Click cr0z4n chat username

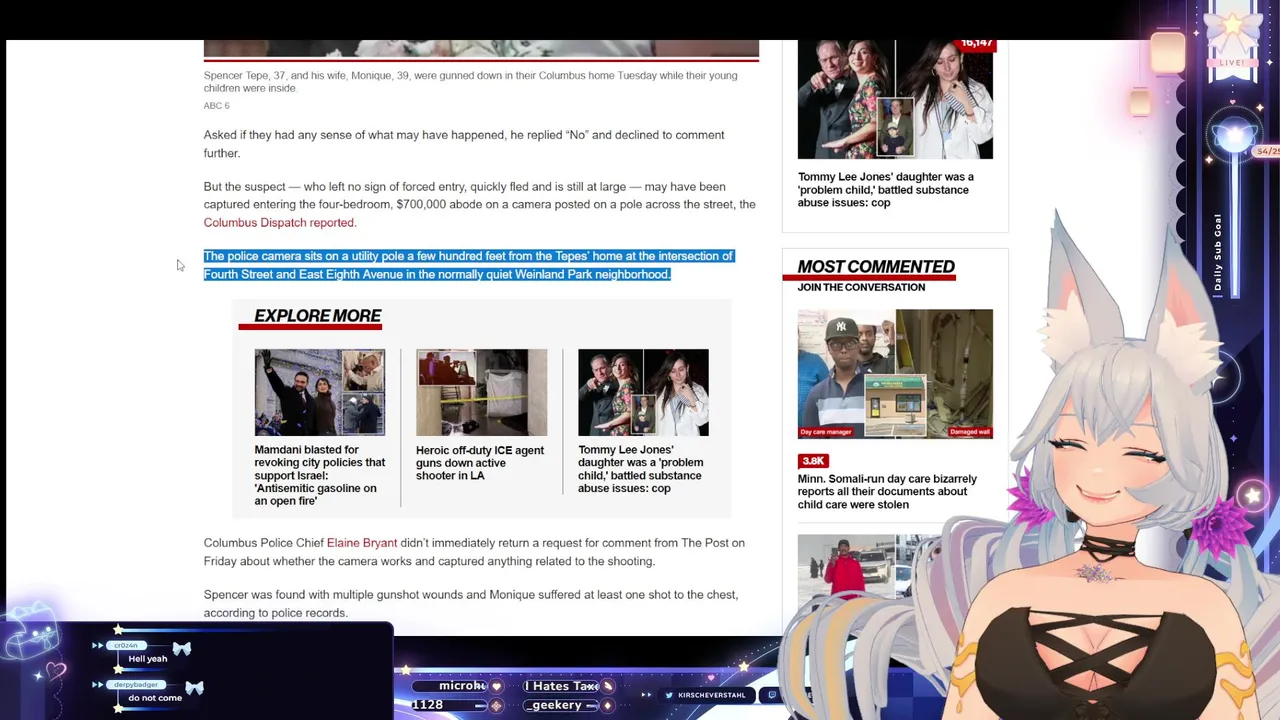pyautogui.click(x=126, y=646)
